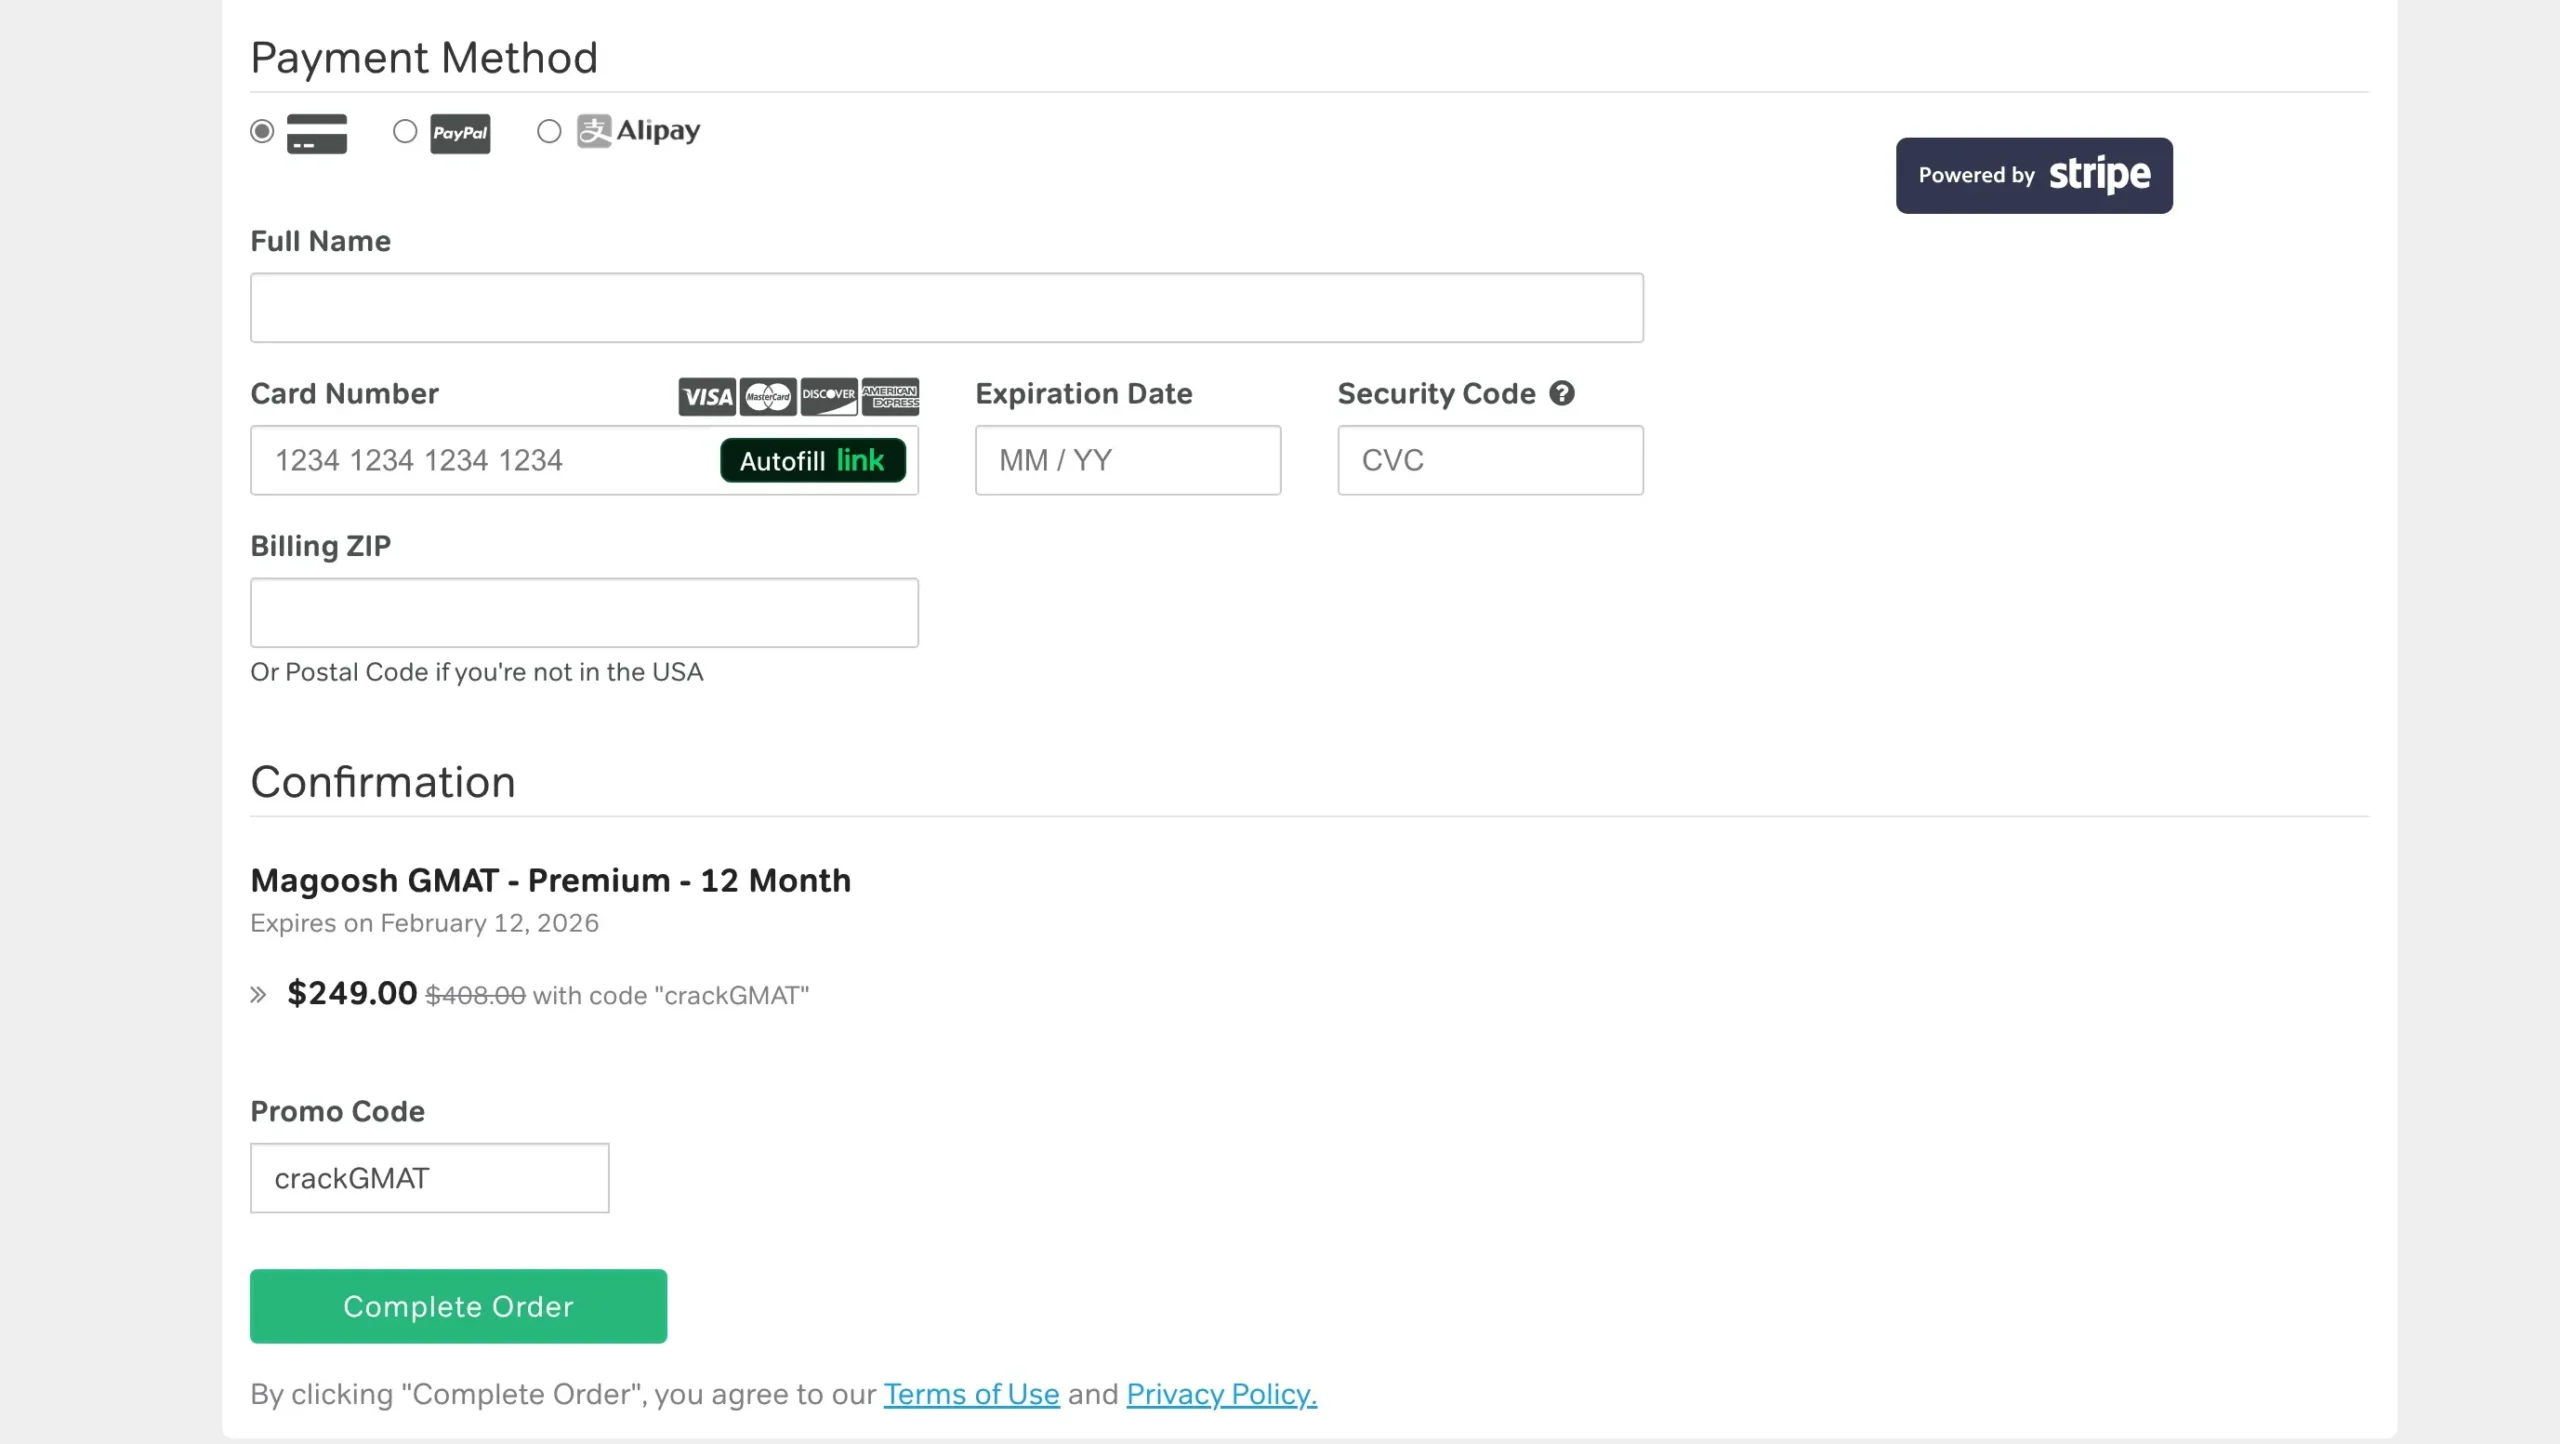2560x1444 pixels.
Task: Open the Terms of Use link
Action: pyautogui.click(x=971, y=1394)
